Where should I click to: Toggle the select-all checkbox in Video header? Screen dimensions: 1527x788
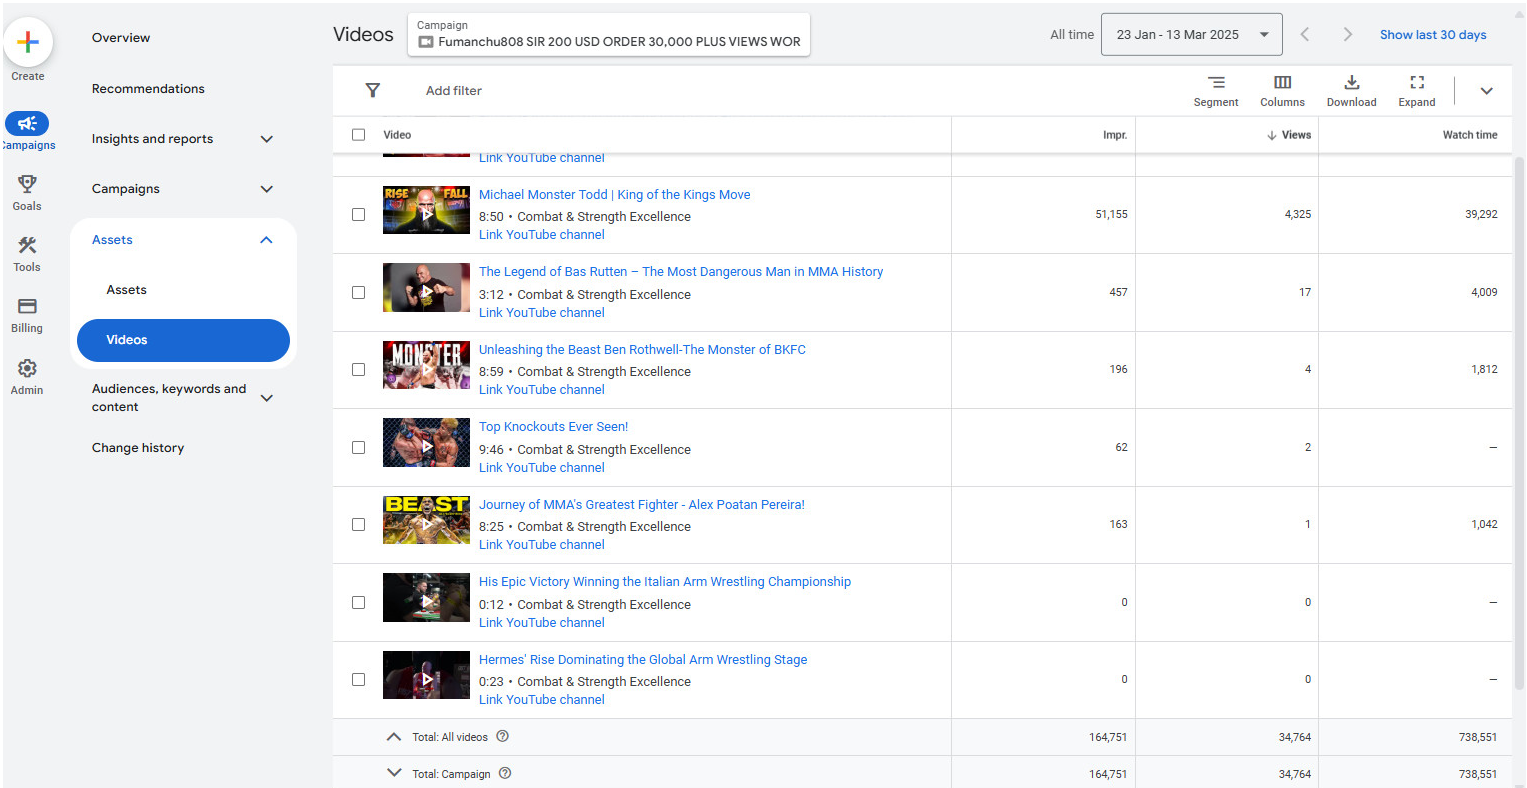coord(359,135)
